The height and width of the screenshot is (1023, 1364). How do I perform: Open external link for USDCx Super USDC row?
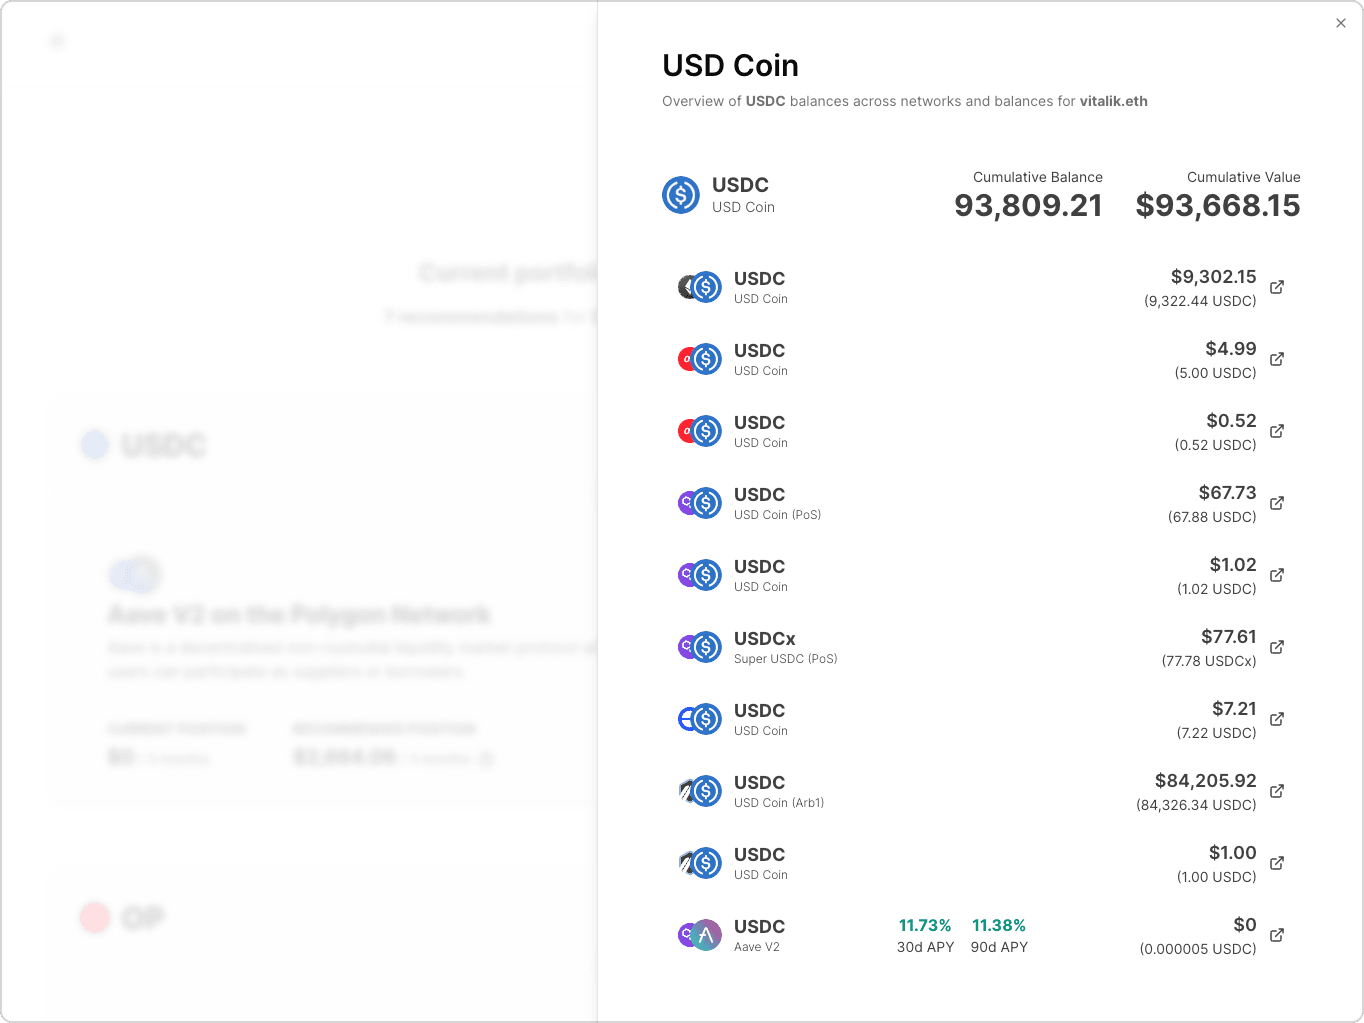coord(1277,647)
